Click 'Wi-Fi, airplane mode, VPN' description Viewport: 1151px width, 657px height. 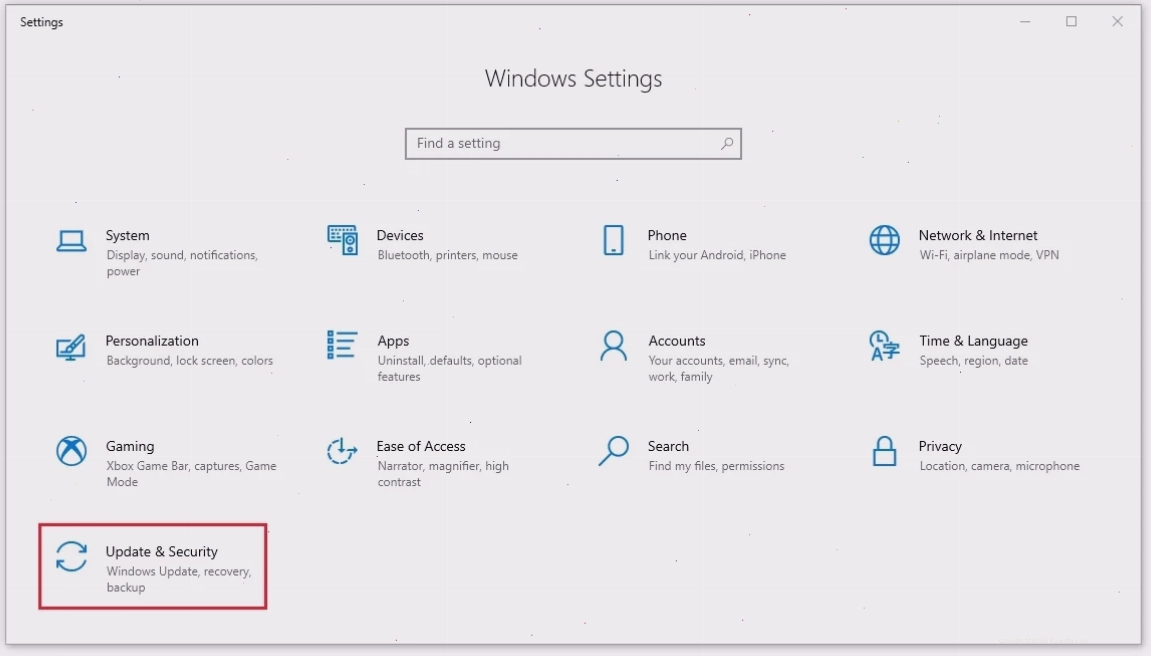[x=989, y=255]
